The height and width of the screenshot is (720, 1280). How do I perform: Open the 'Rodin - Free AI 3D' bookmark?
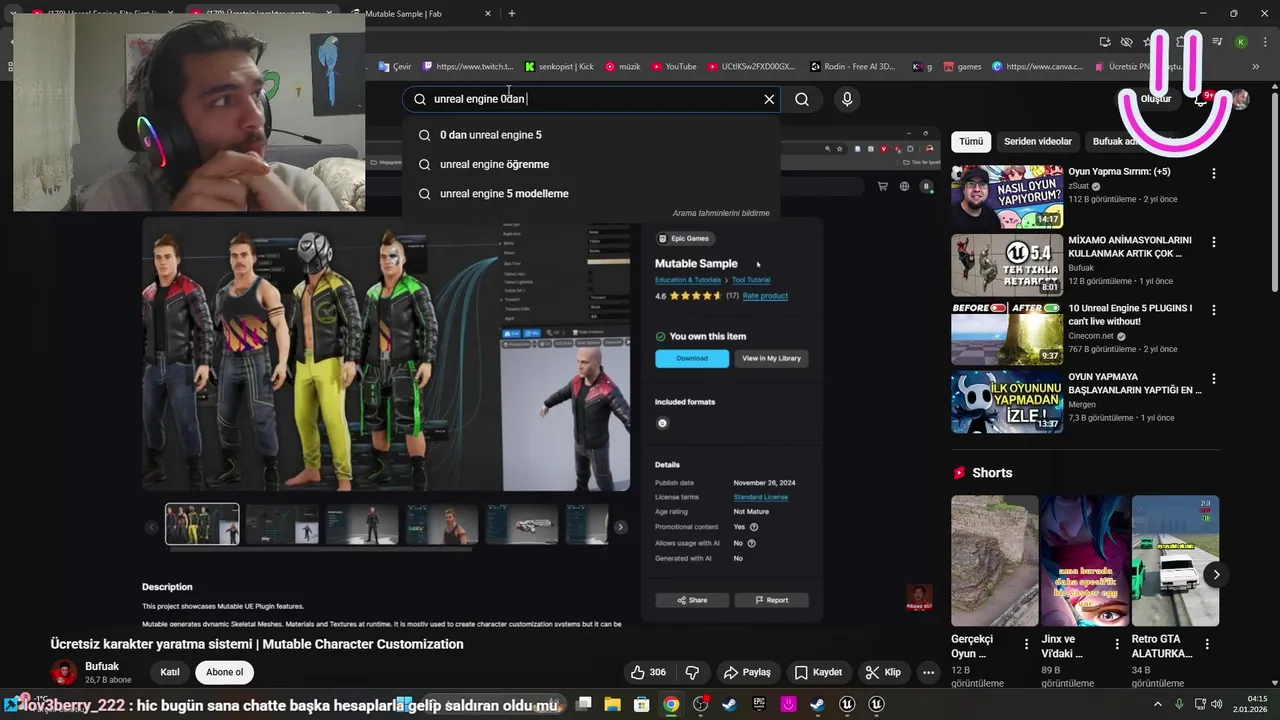(853, 67)
